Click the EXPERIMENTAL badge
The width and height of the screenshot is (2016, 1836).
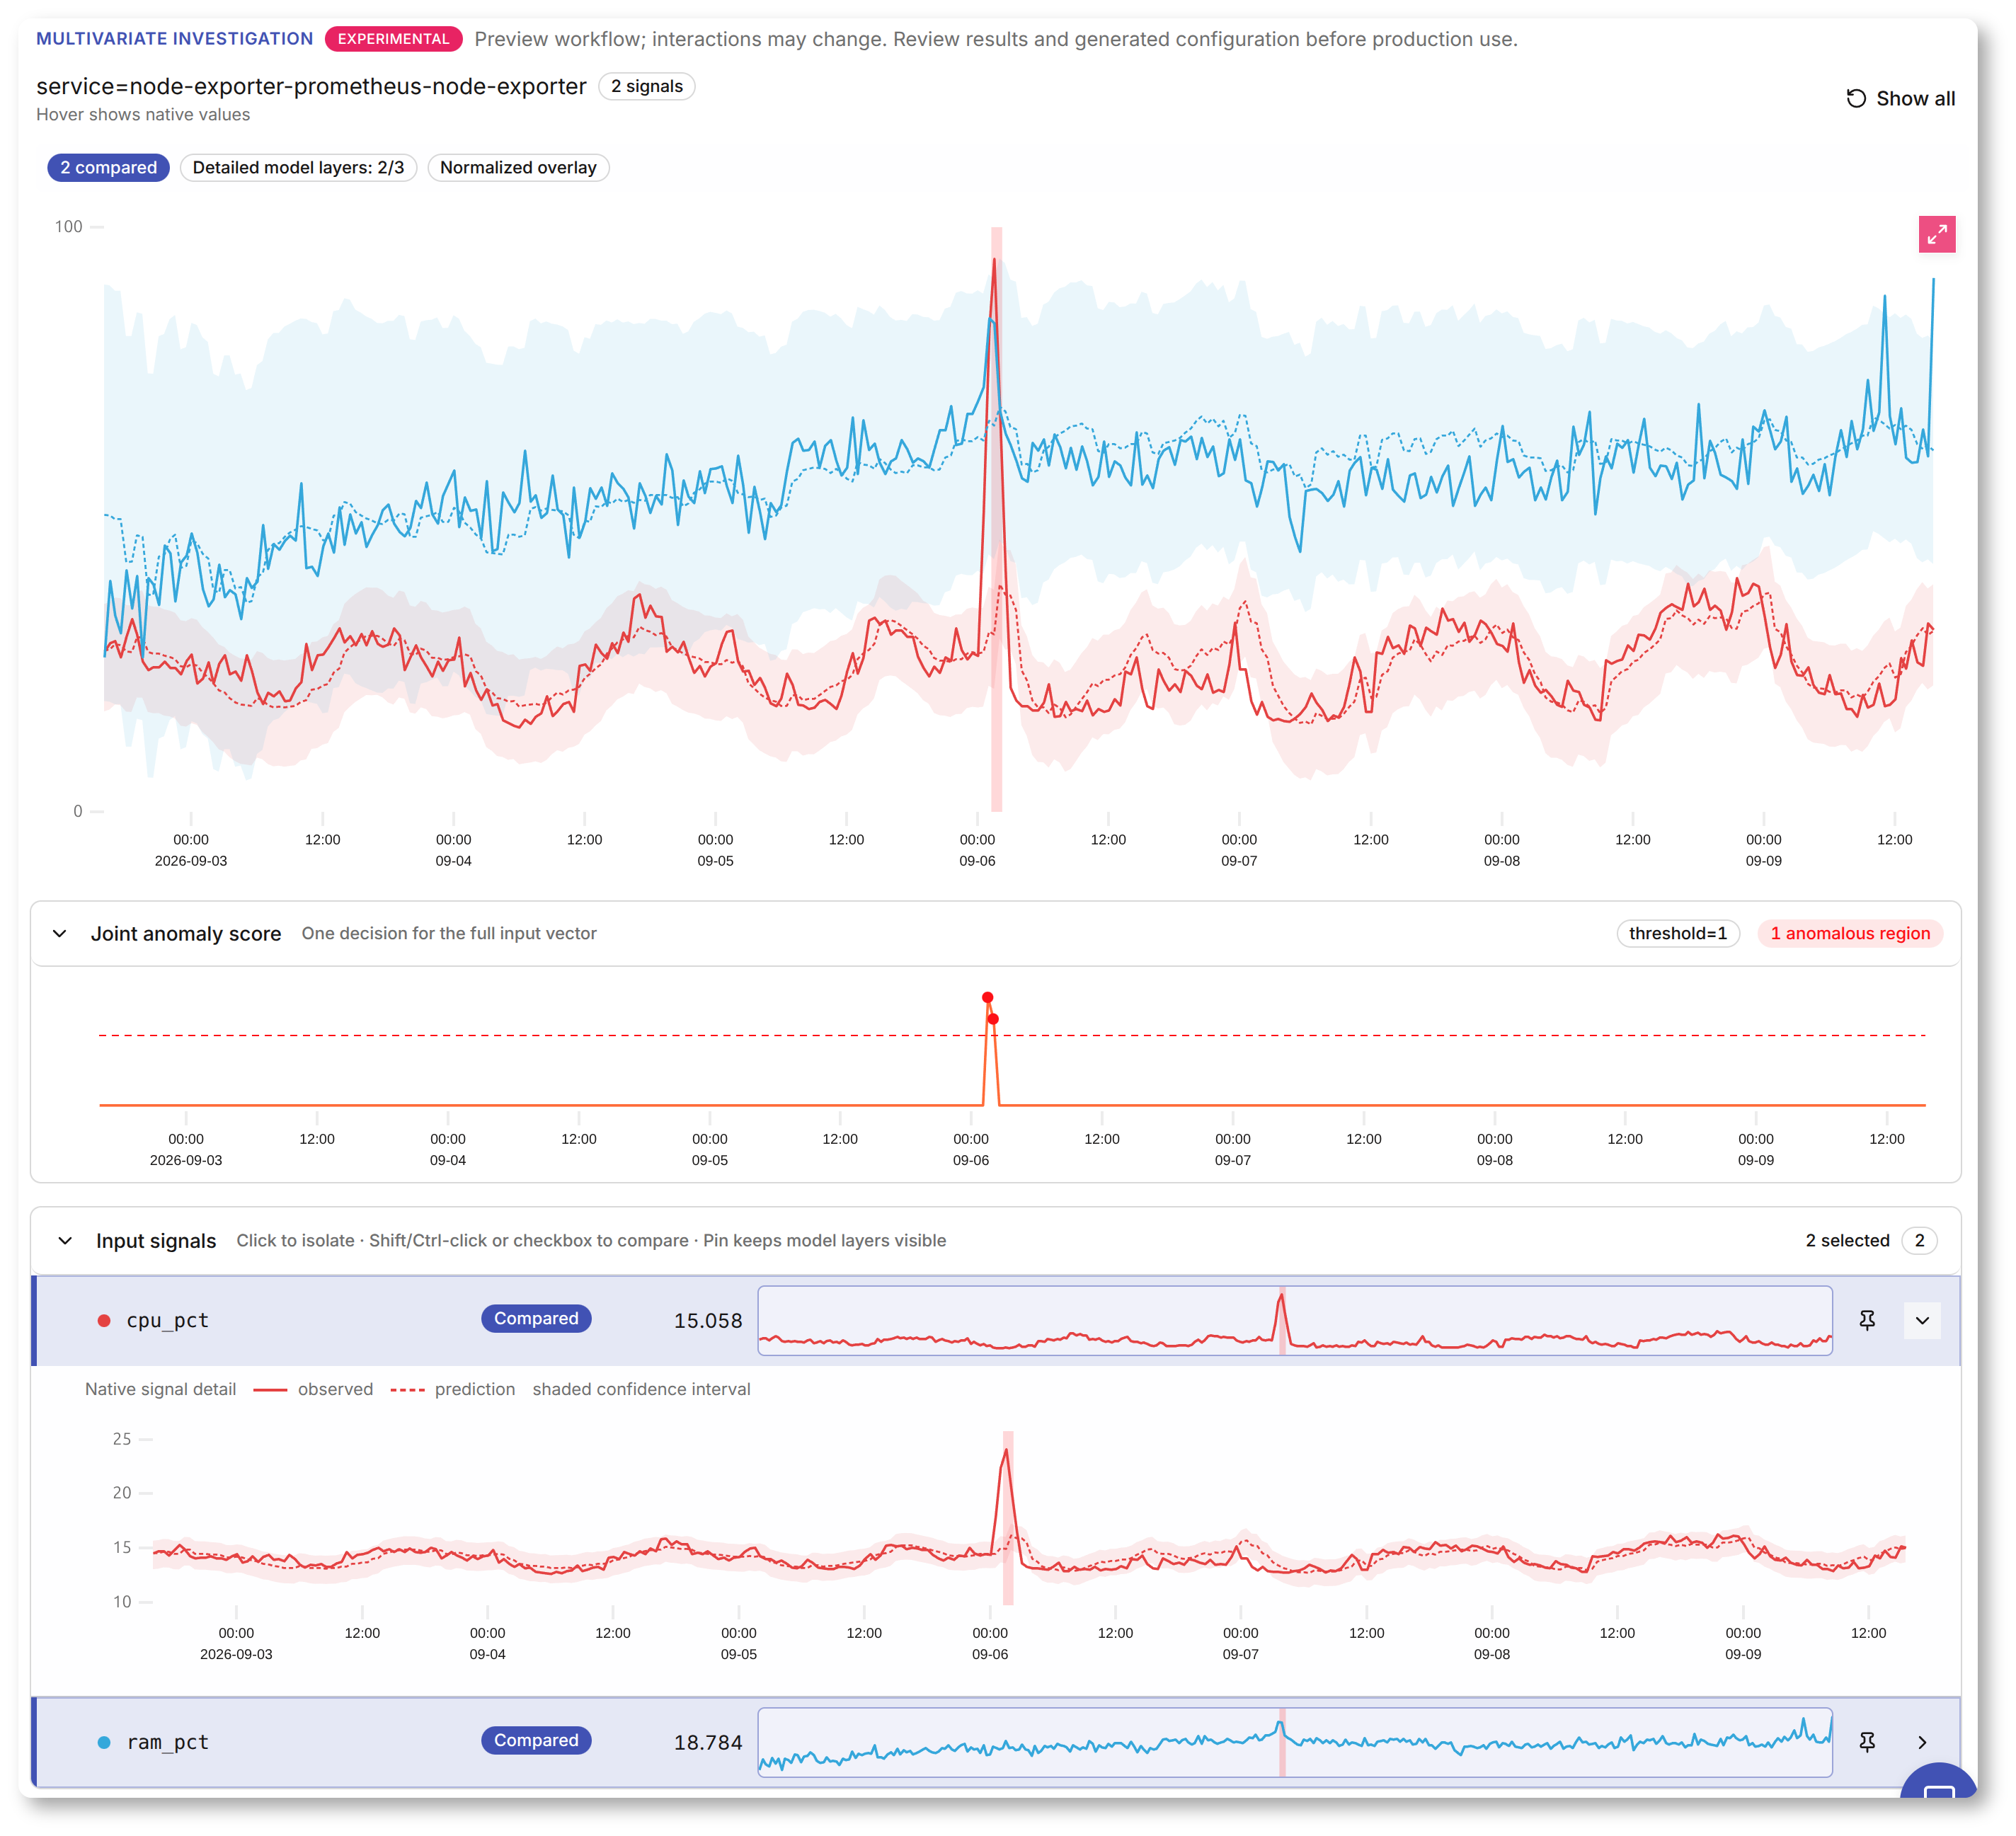coord(393,39)
